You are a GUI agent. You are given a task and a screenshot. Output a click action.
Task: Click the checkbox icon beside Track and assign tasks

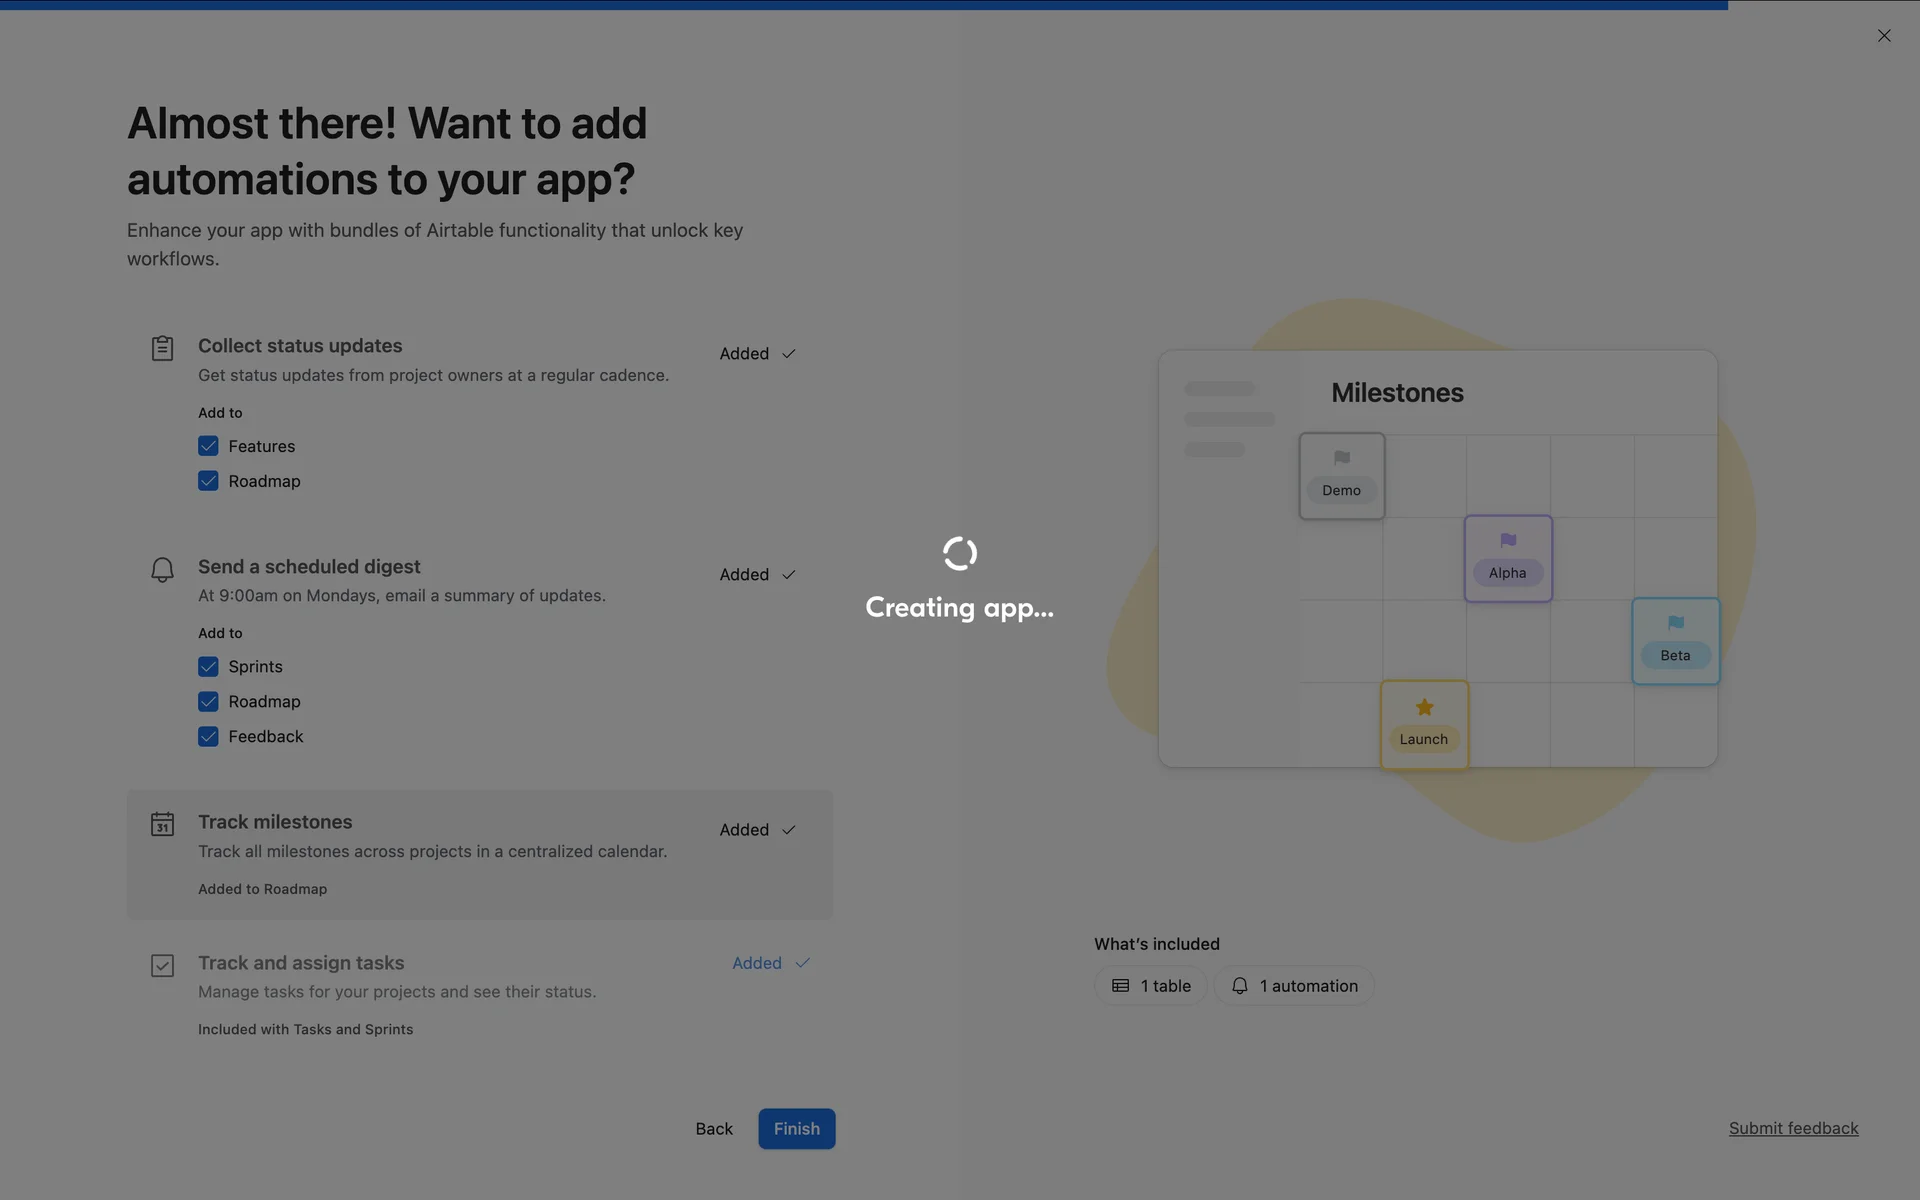(162, 965)
